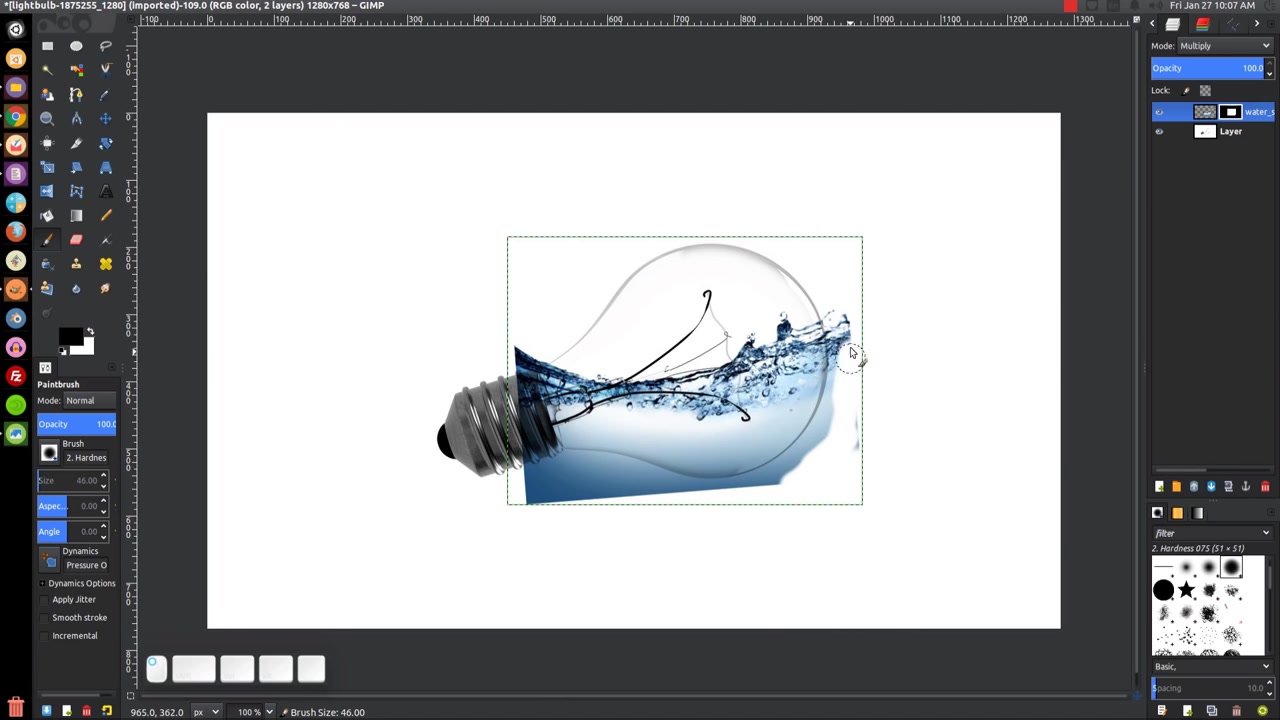The image size is (1280, 720).
Task: Choose the Fuzzy Select magic wand tool
Action: 47,70
